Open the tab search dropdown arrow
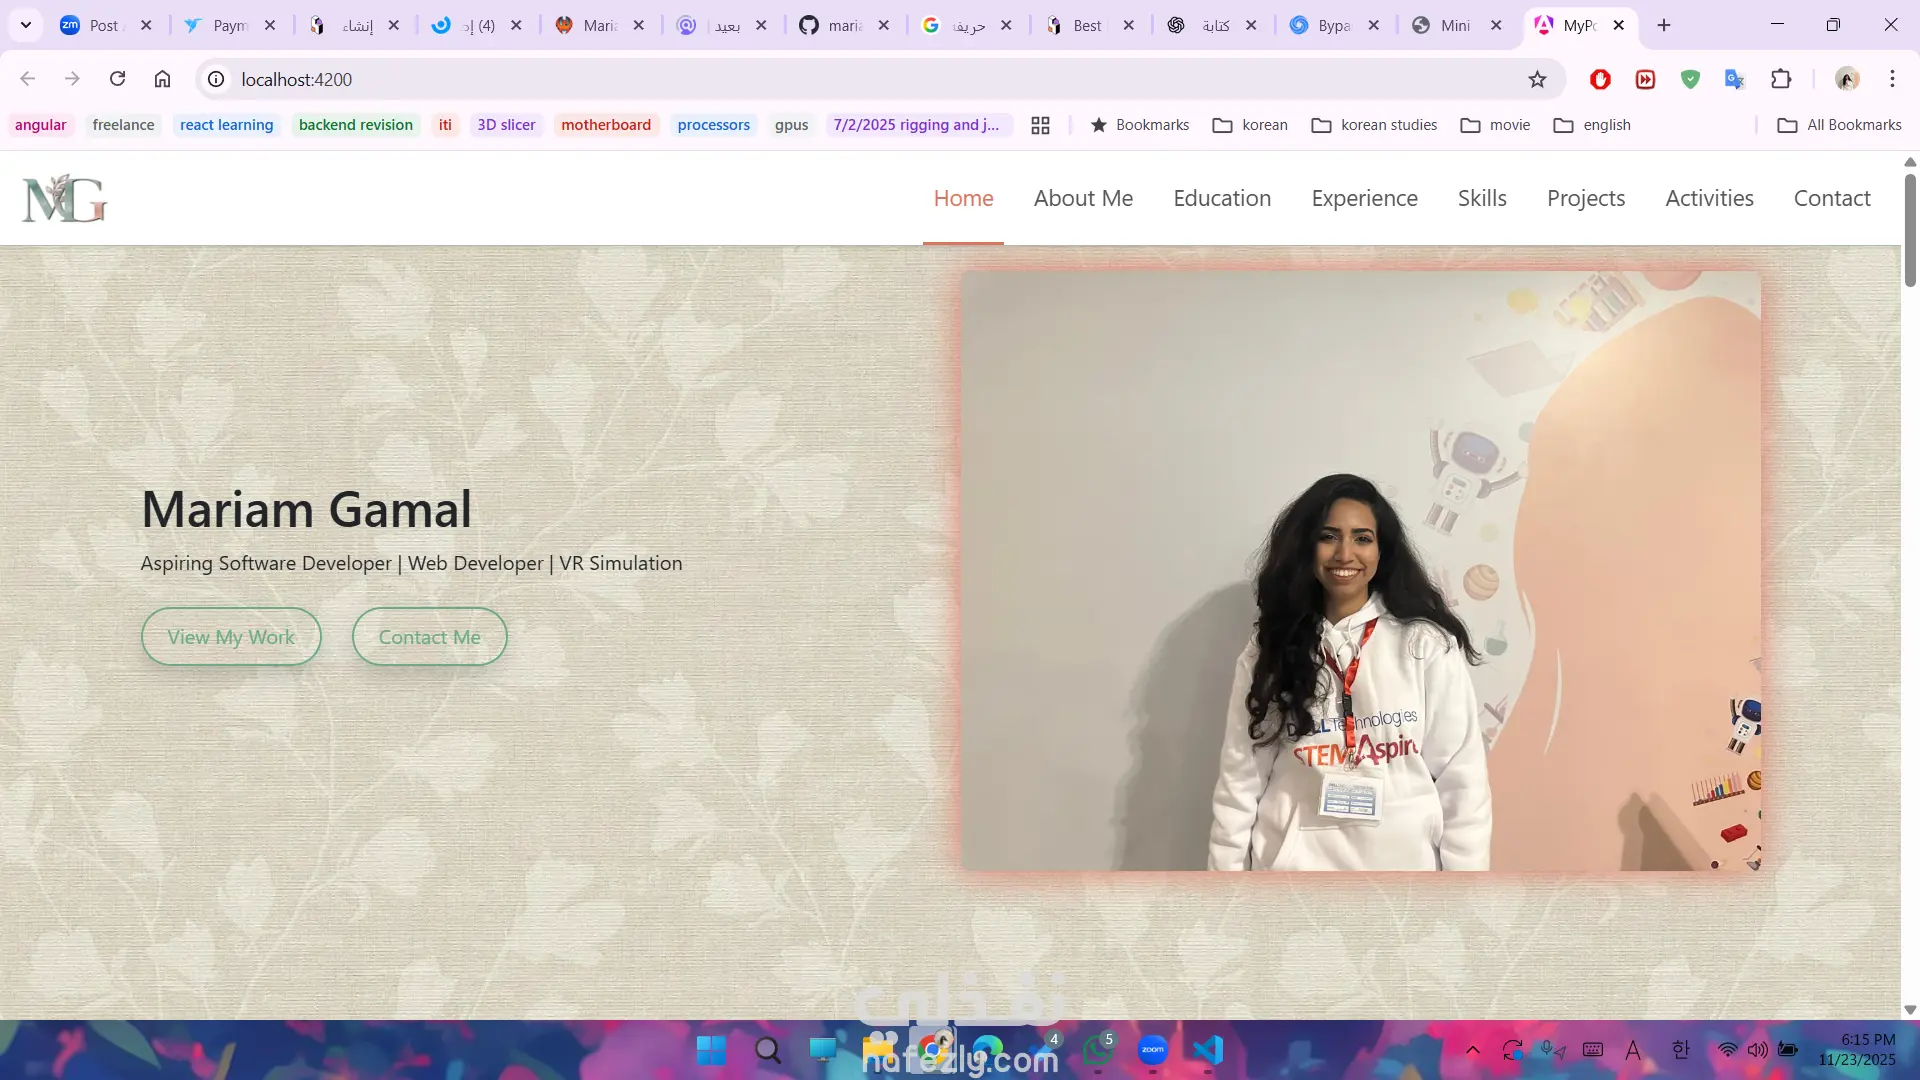Image resolution: width=1920 pixels, height=1080 pixels. coord(26,25)
